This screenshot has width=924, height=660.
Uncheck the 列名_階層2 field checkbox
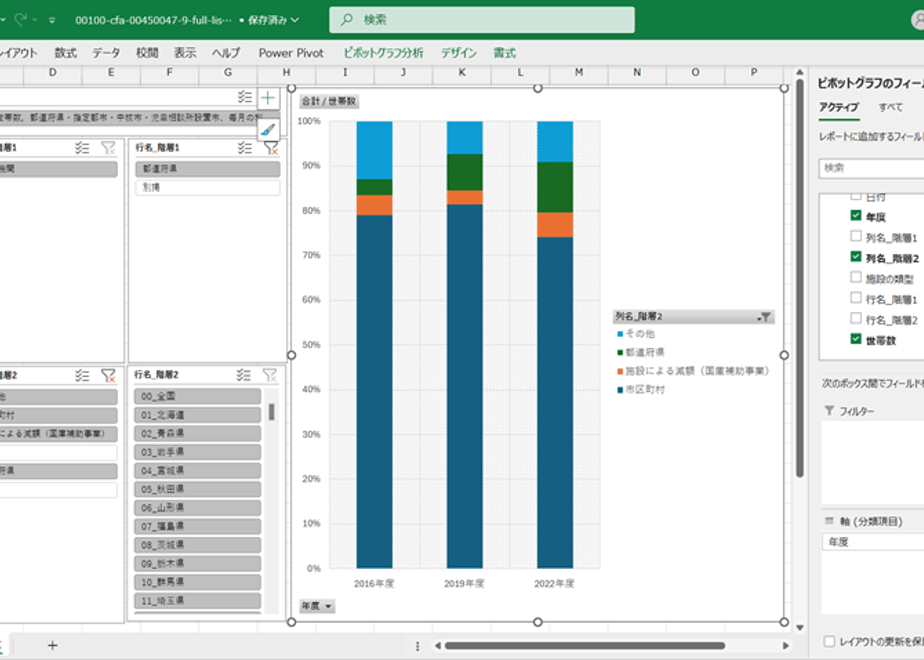tap(856, 257)
